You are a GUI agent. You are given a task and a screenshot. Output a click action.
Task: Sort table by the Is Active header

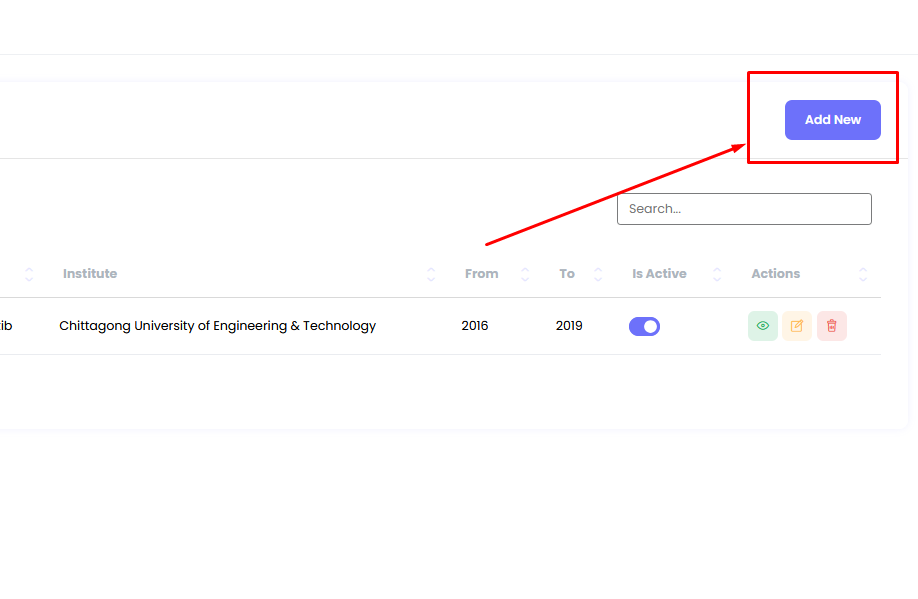pos(659,274)
